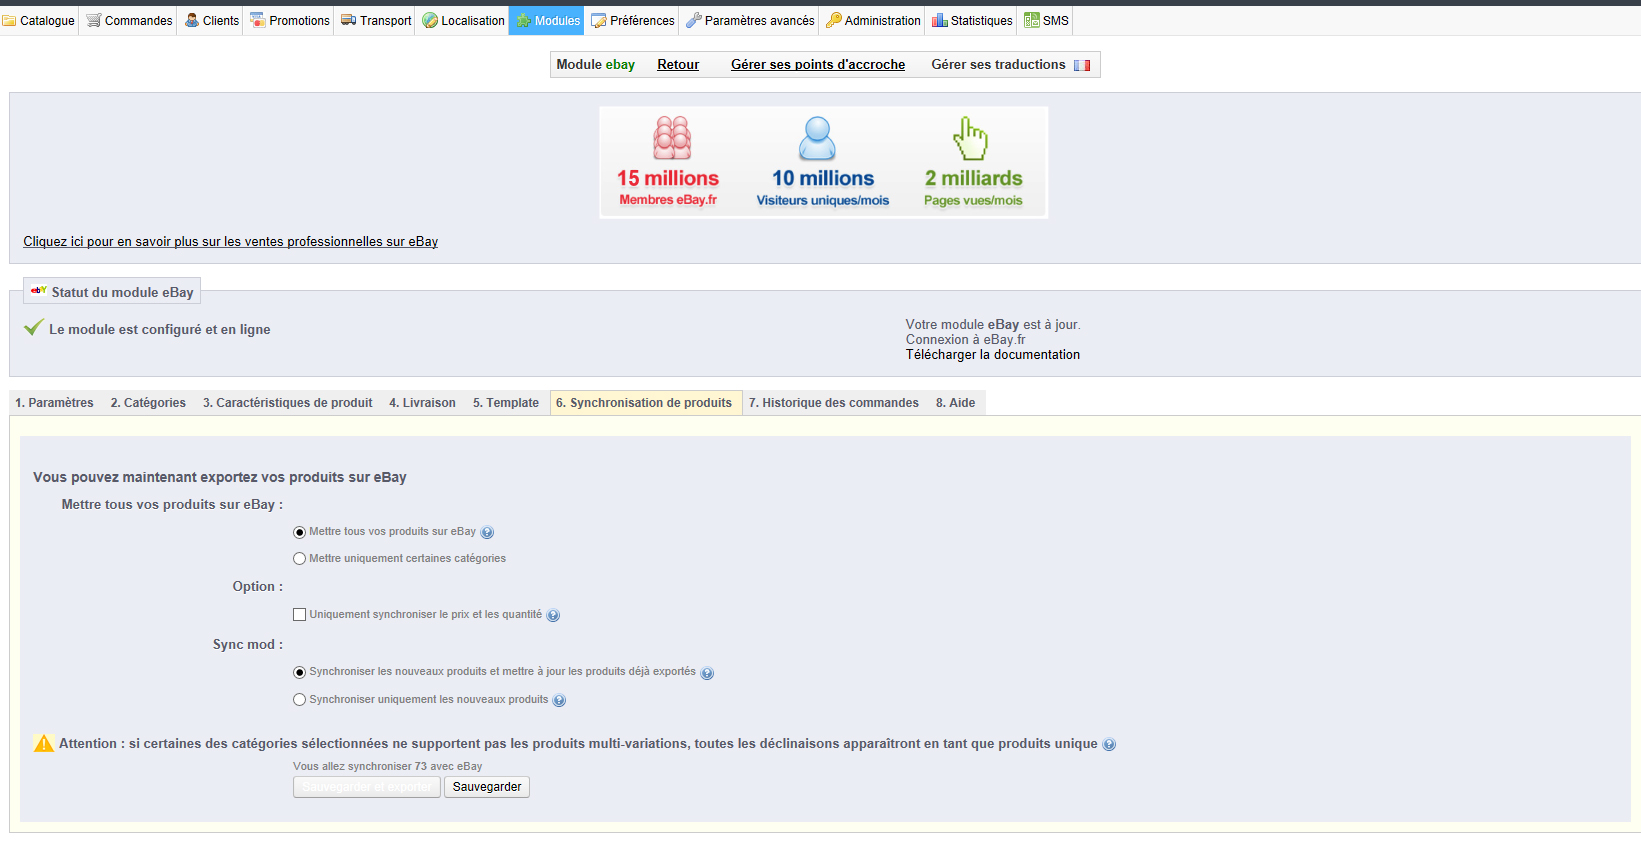Open the Paramètres avancés menu
The image size is (1641, 846).
[750, 20]
